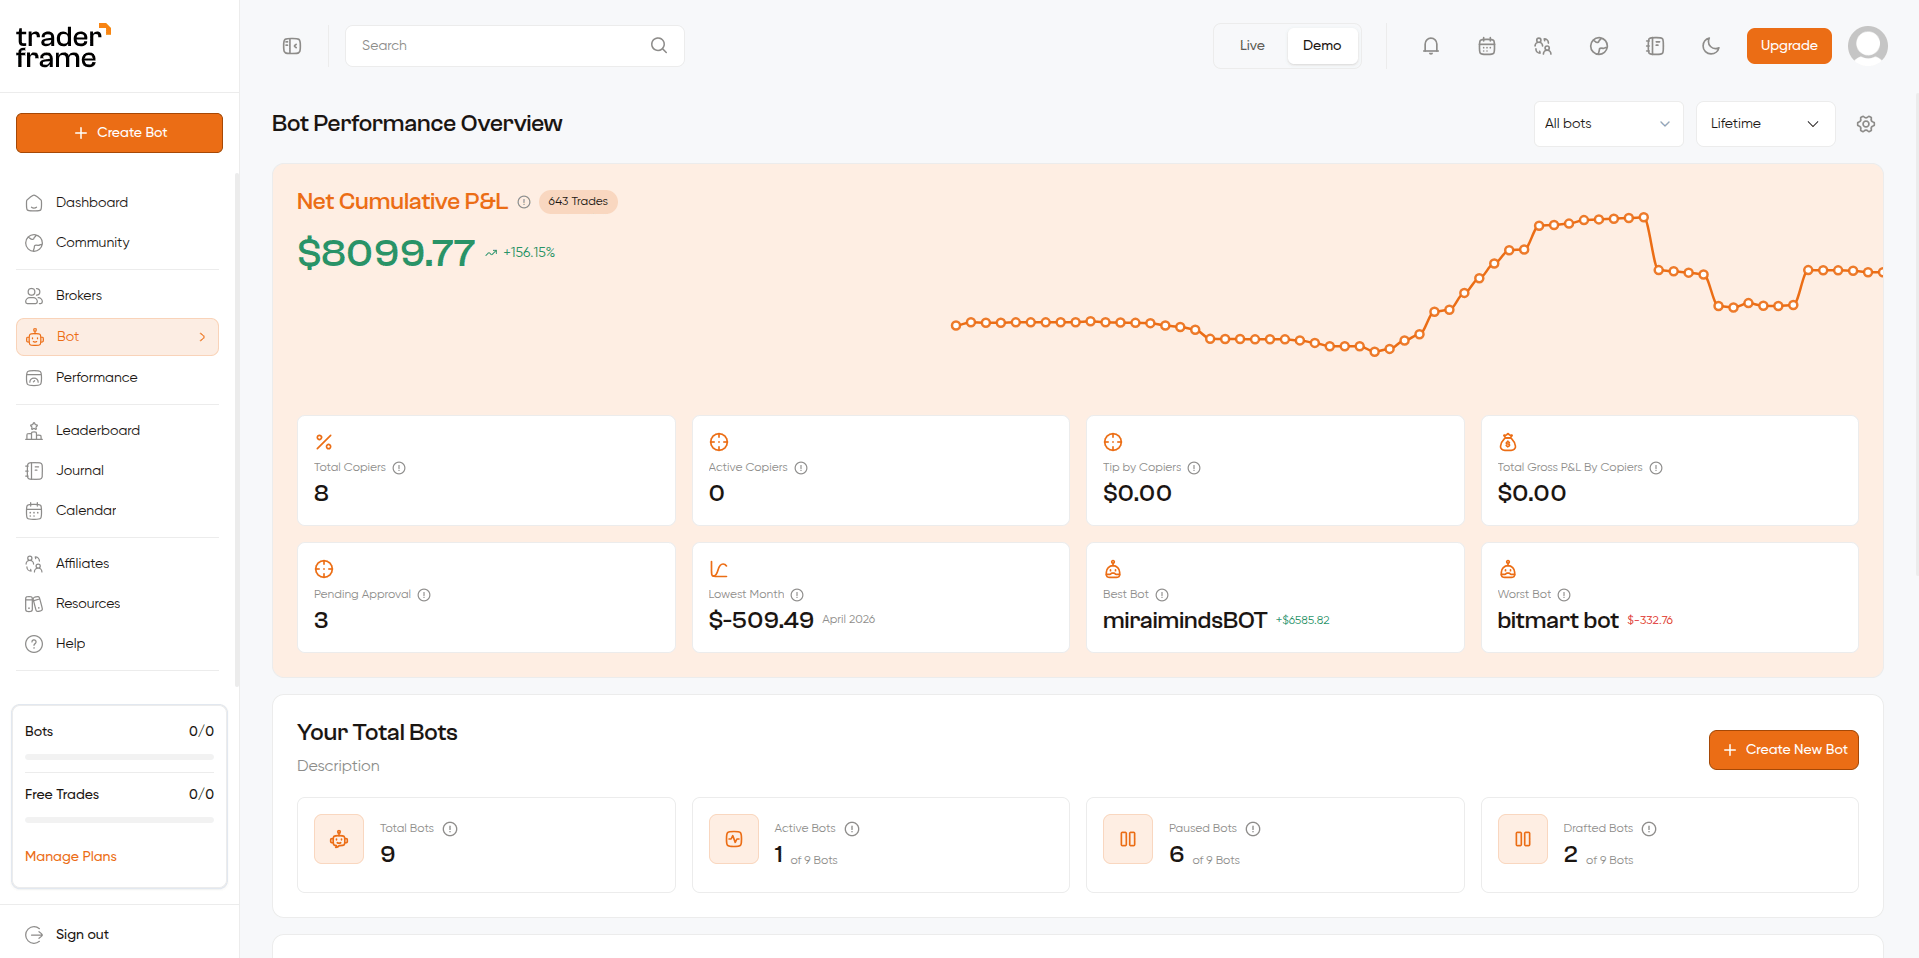1919x958 pixels.
Task: Click Sign out
Action: [x=82, y=935]
